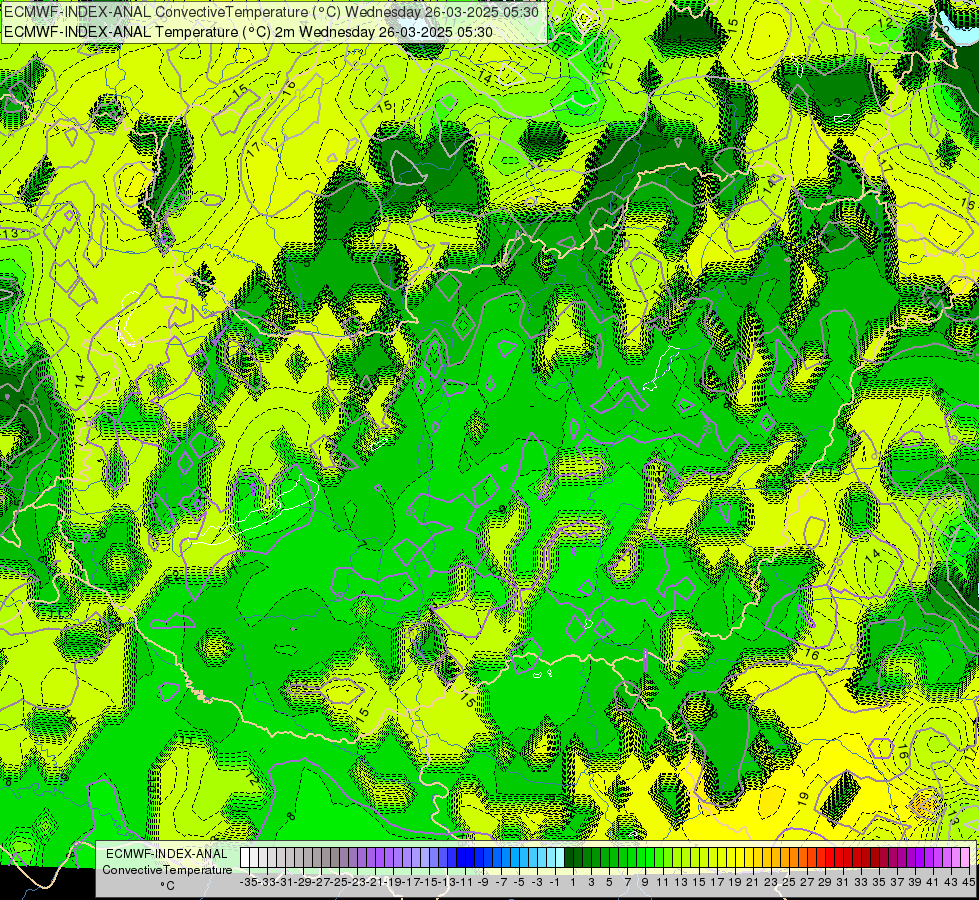Image resolution: width=979 pixels, height=900 pixels.
Task: Select the ConvectiveTemperature label in the legend
Action: coord(167,869)
